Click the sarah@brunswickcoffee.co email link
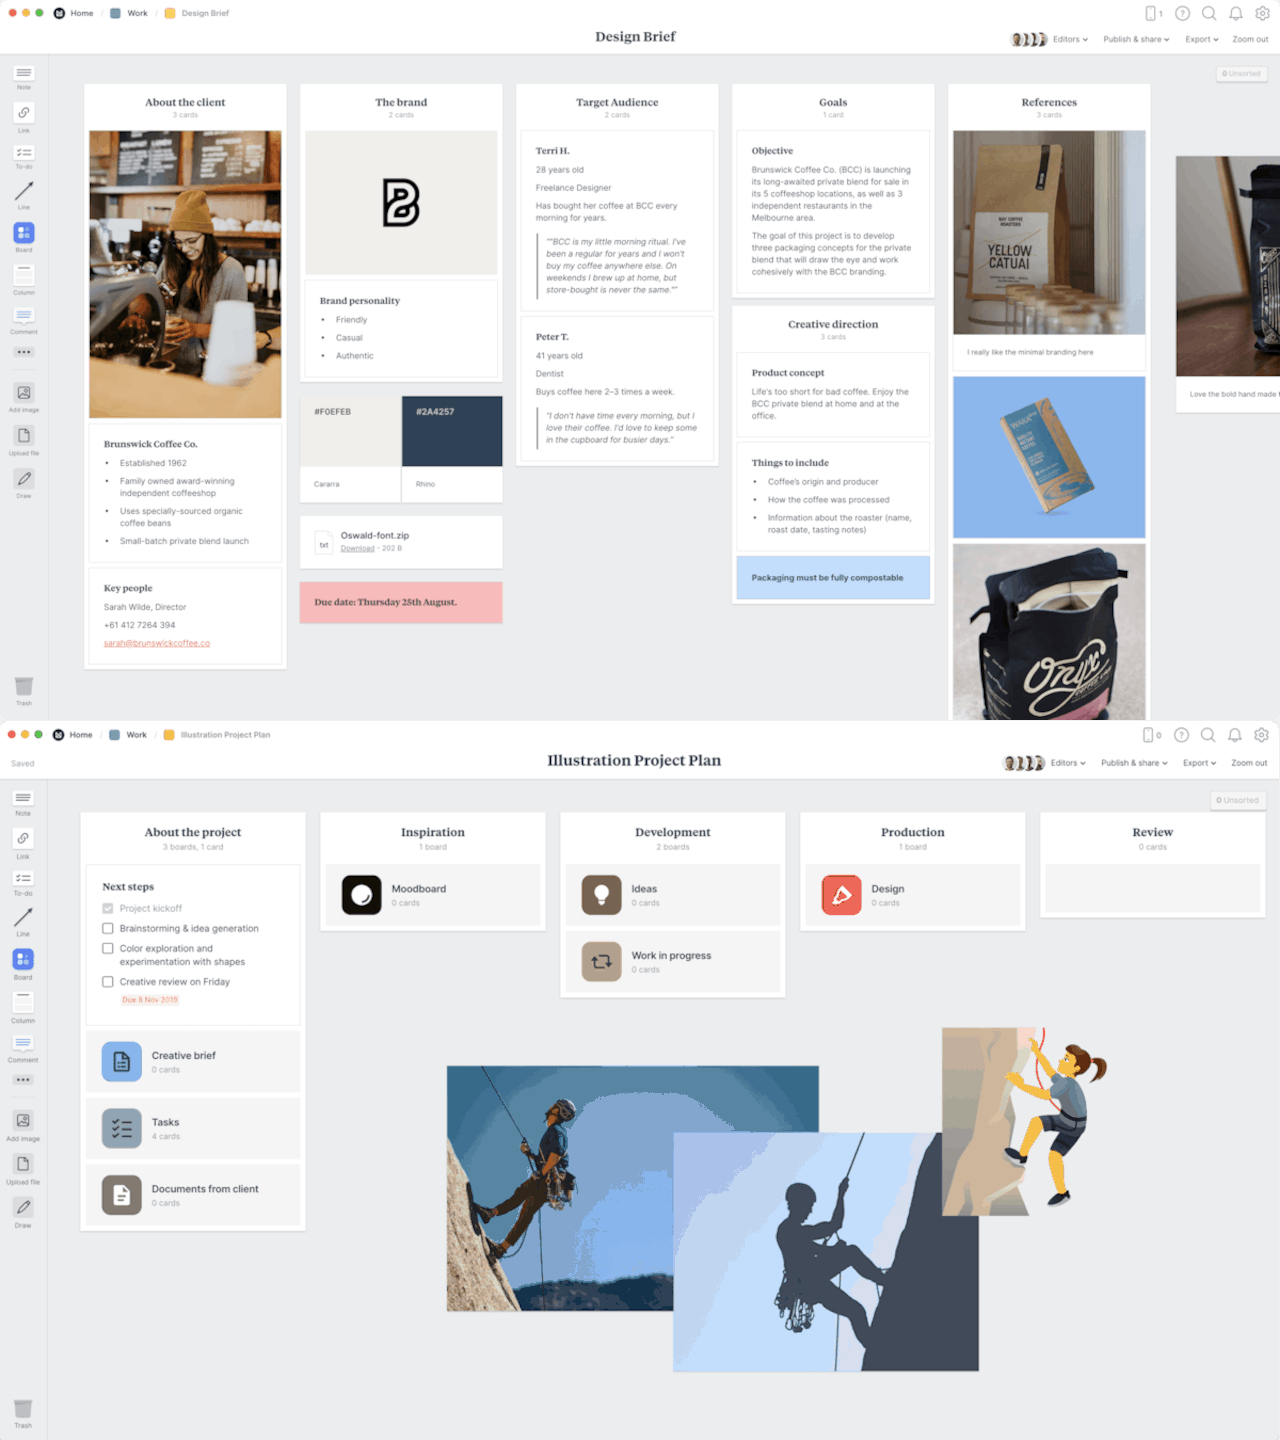This screenshot has height=1440, width=1280. coord(157,643)
